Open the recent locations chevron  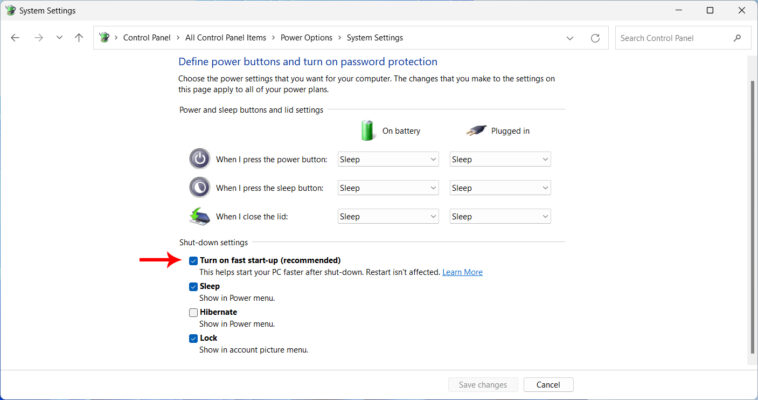pos(59,38)
